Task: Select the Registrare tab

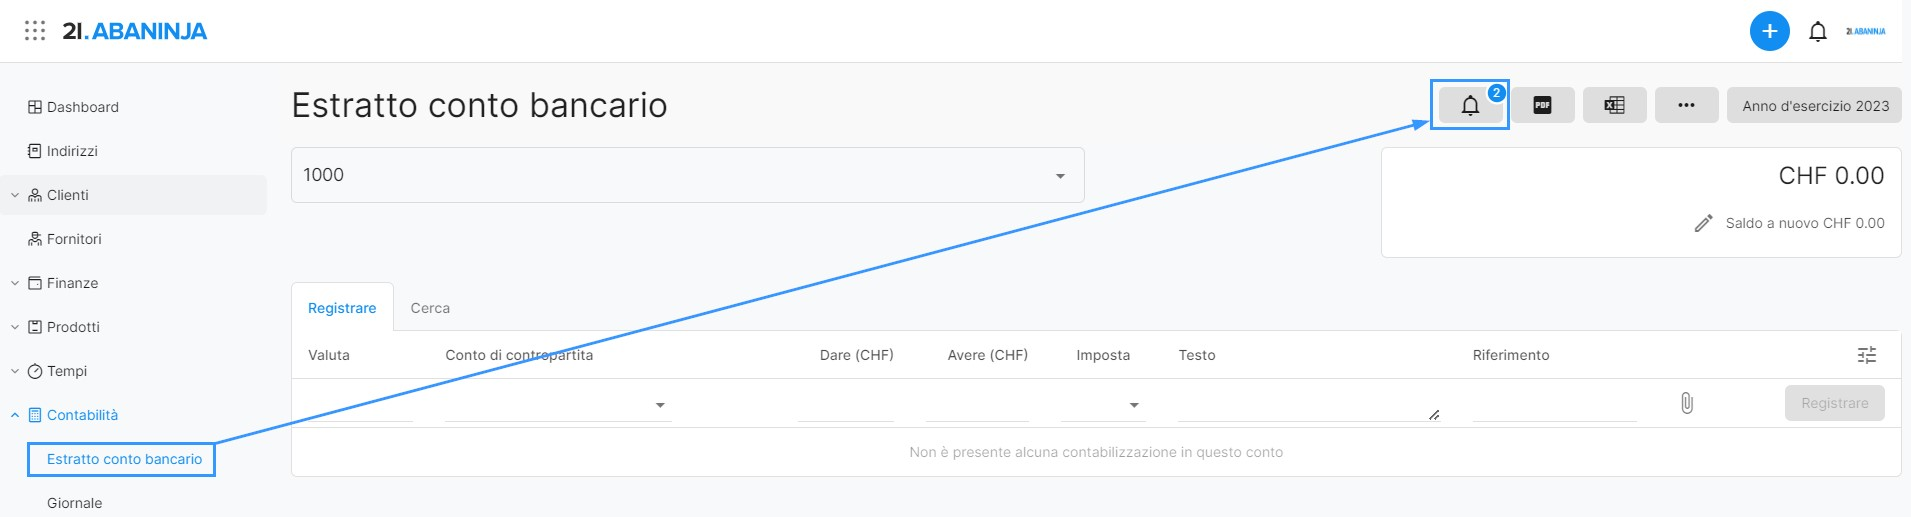Action: (342, 308)
